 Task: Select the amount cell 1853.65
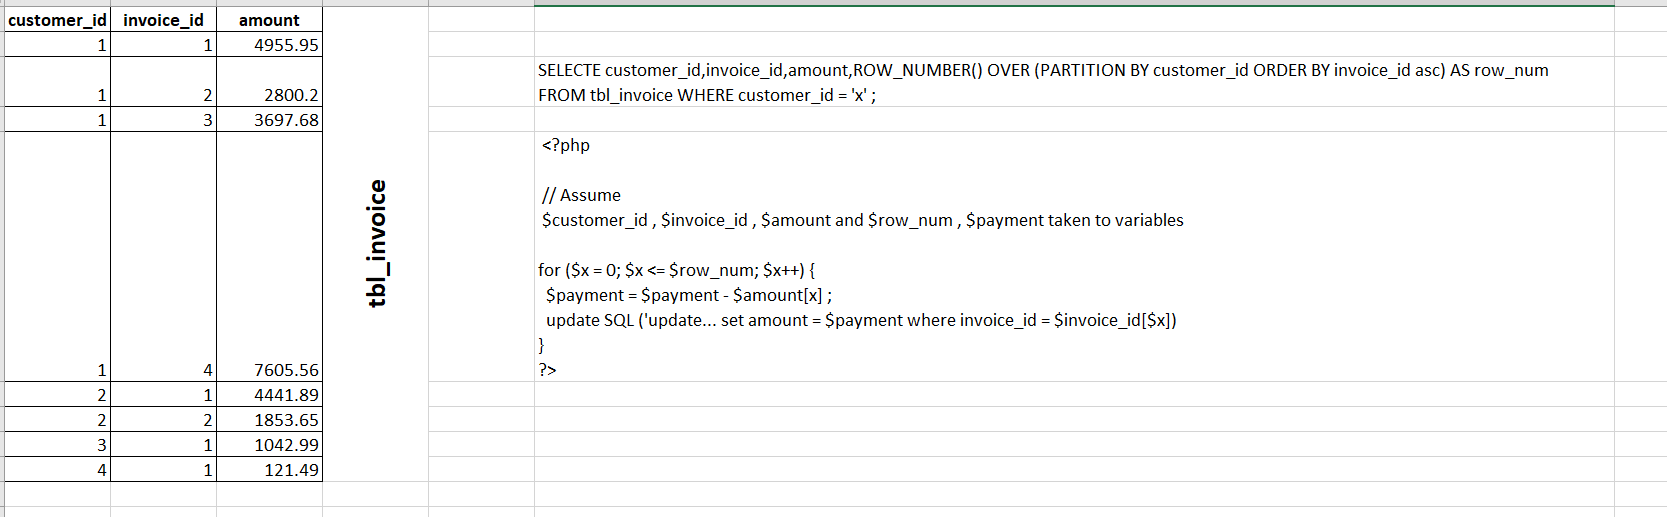(x=269, y=420)
